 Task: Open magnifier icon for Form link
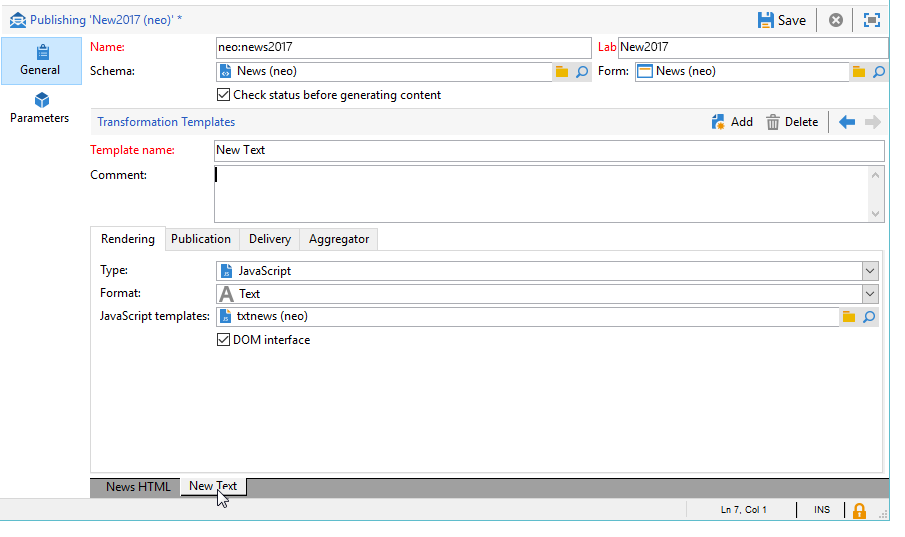pyautogui.click(x=878, y=72)
